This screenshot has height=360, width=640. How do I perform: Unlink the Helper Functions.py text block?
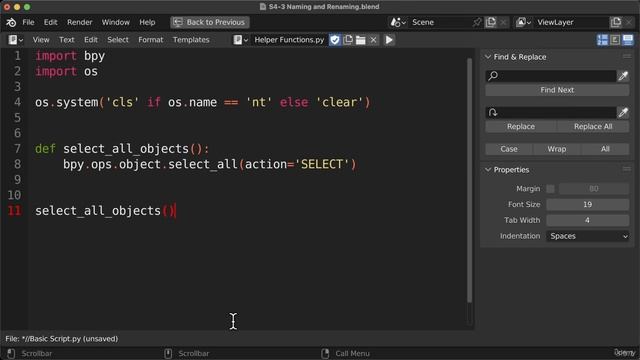373,40
